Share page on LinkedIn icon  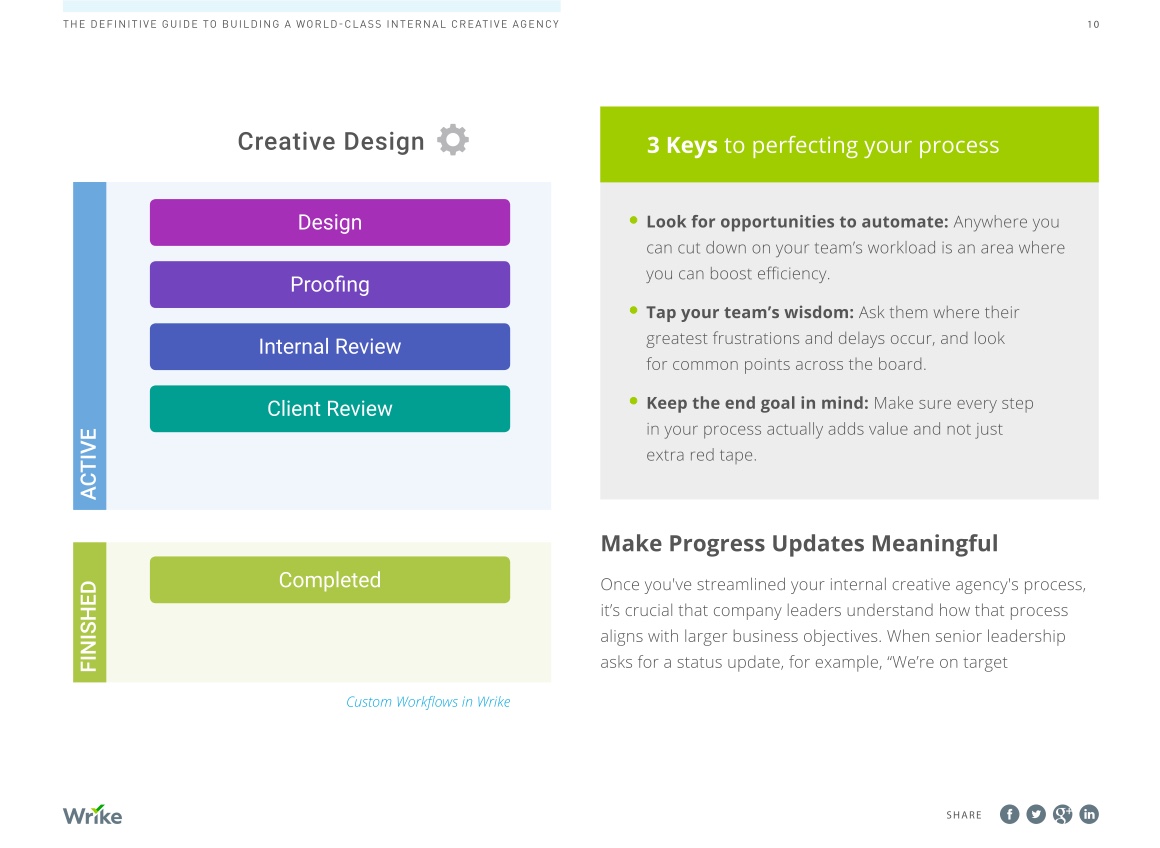coord(1089,814)
